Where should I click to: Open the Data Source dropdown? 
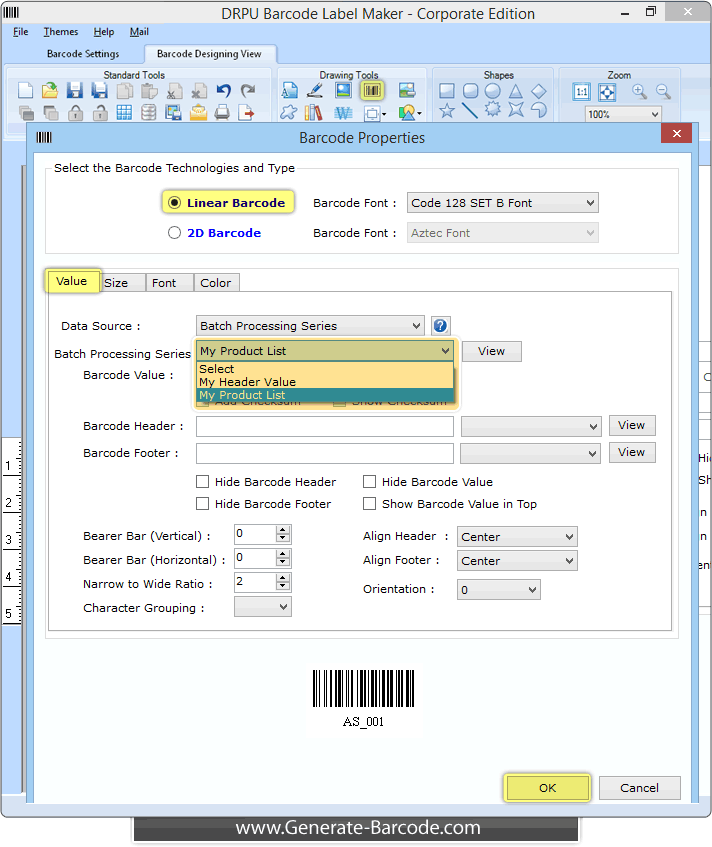[310, 326]
